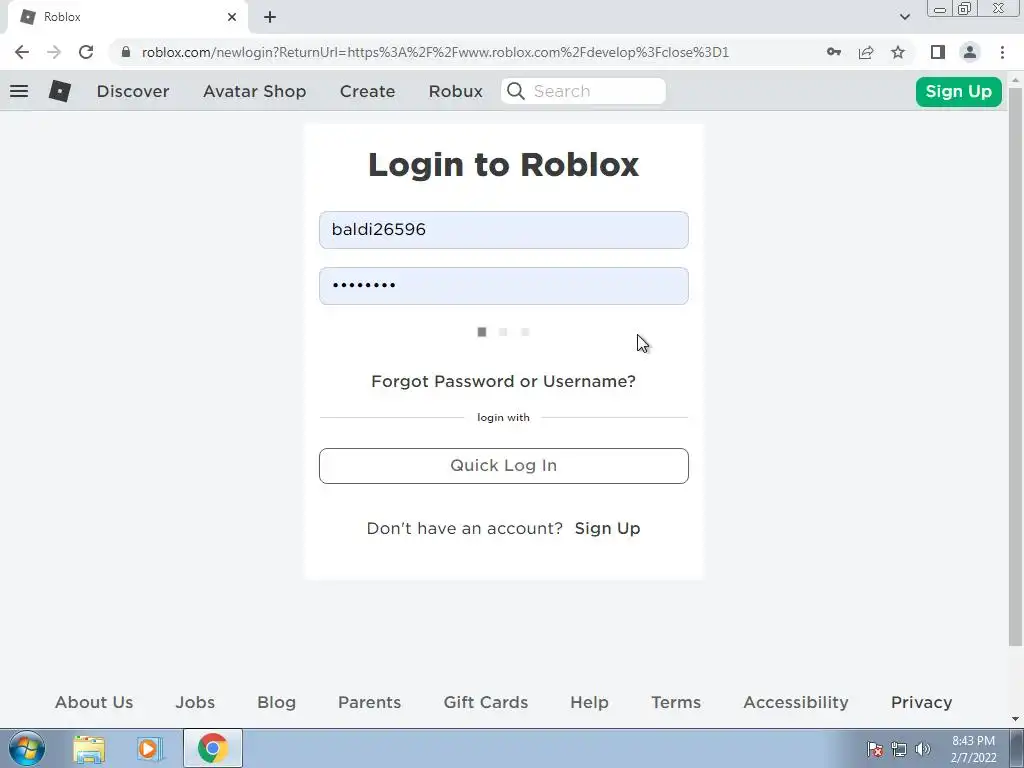The width and height of the screenshot is (1024, 768).
Task: Click the Chrome taskbar icon
Action: pos(213,748)
